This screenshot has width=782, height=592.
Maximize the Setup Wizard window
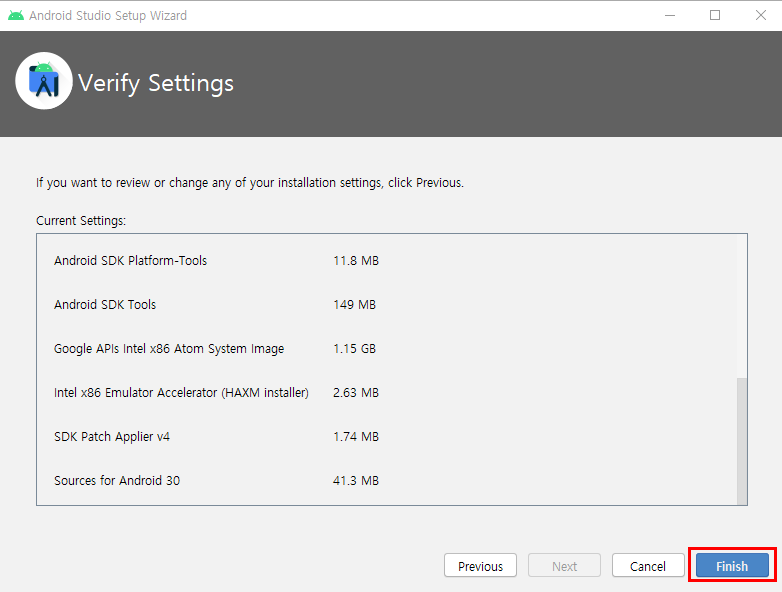(x=715, y=15)
